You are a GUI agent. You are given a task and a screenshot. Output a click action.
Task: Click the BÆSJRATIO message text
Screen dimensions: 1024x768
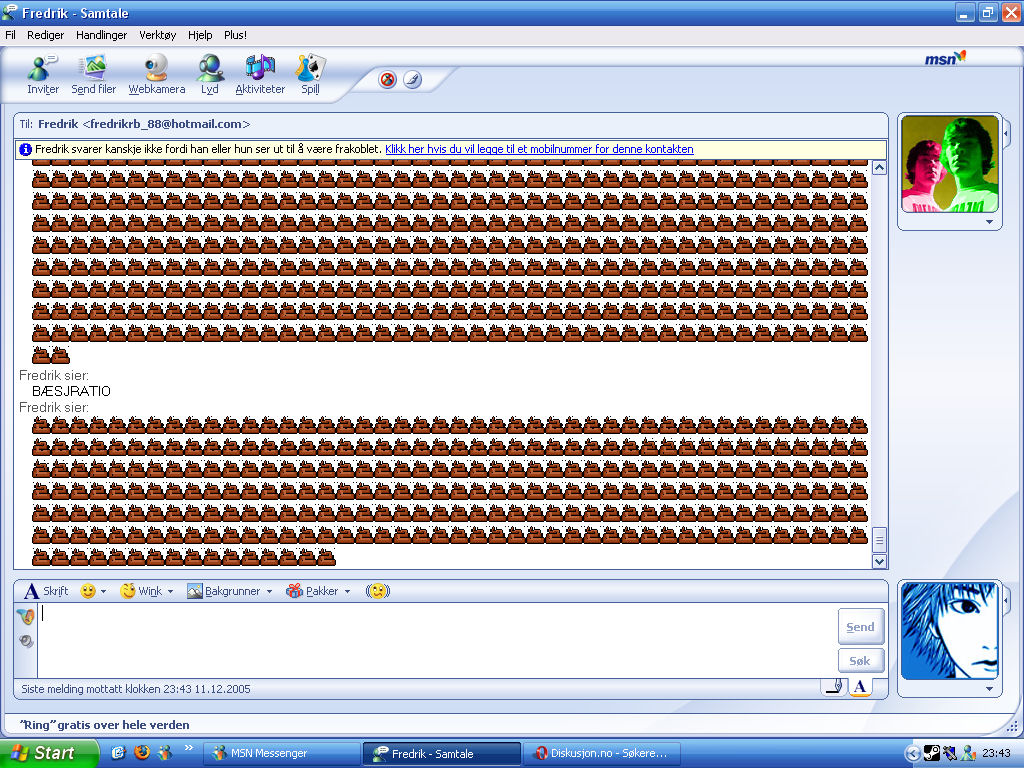(71, 391)
